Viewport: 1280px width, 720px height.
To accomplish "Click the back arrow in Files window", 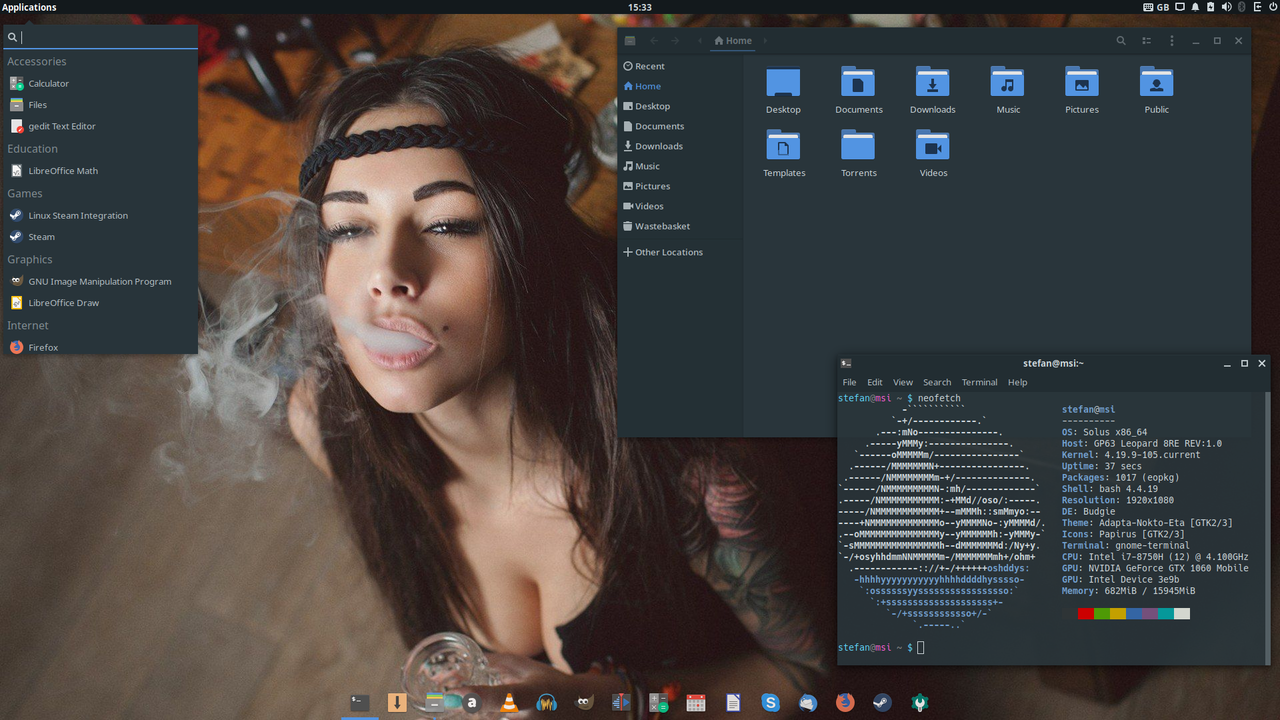I will tap(654, 41).
